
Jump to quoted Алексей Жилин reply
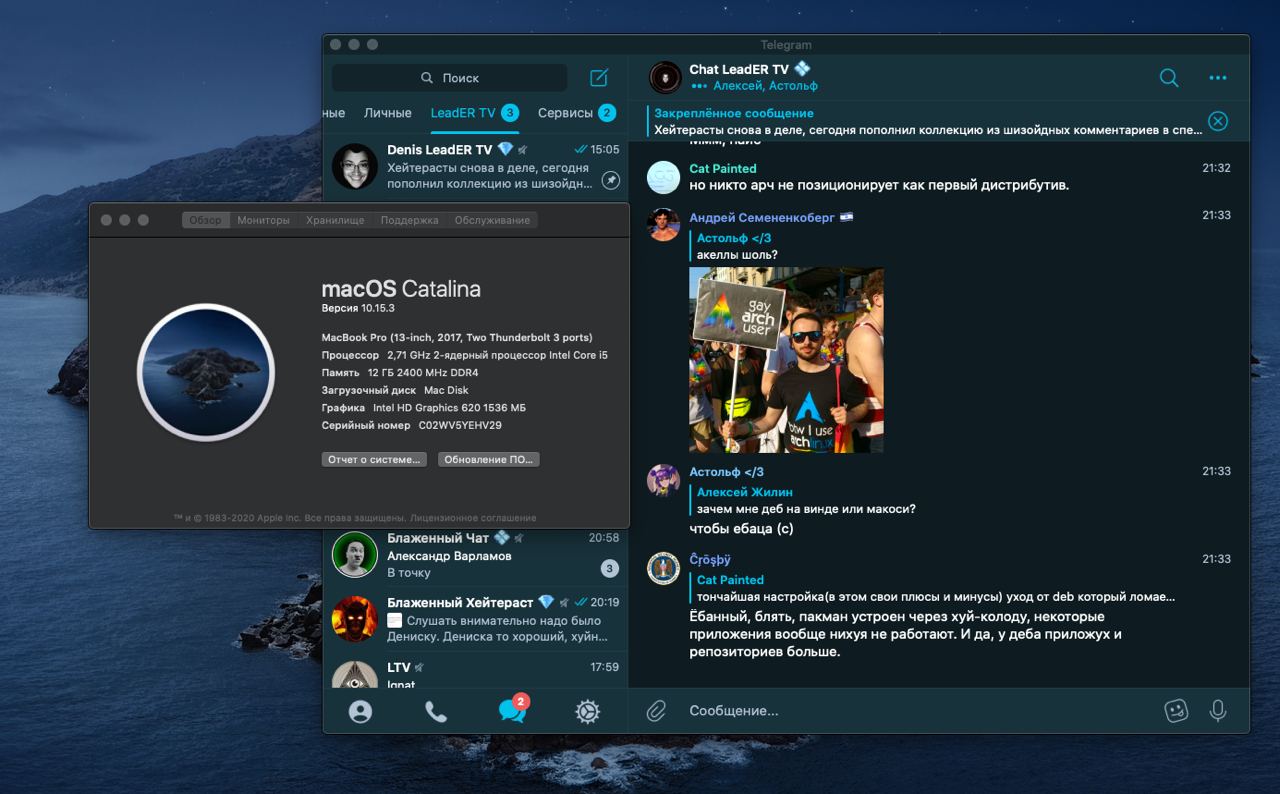coord(805,500)
